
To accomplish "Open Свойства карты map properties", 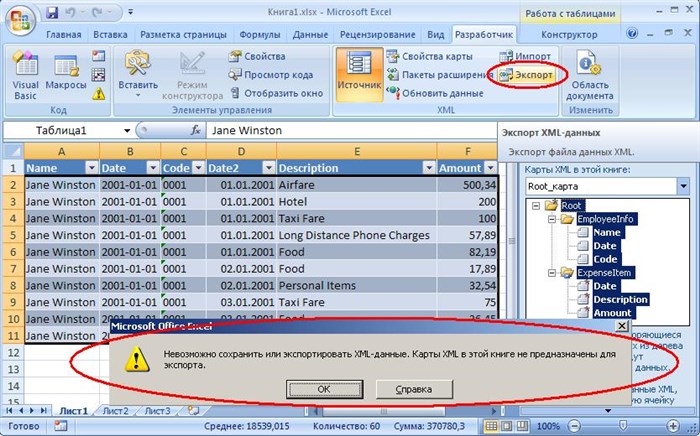I will pos(429,56).
